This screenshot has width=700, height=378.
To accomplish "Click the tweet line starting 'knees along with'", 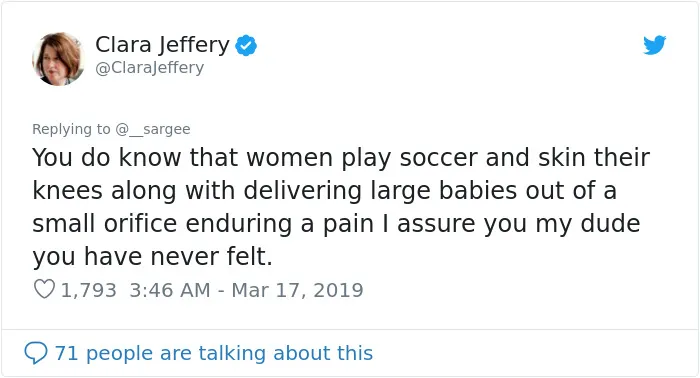I will 325,191.
